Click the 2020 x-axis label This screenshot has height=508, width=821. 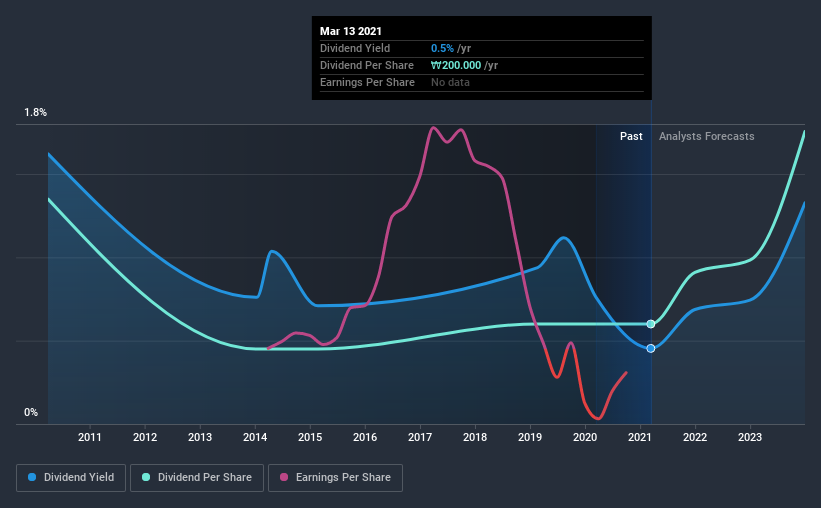point(585,437)
